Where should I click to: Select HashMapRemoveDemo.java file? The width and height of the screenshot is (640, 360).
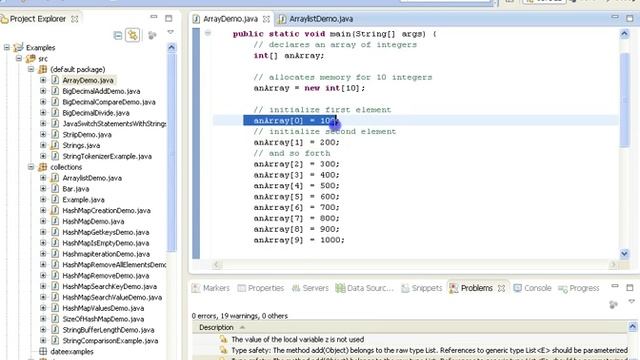click(x=105, y=276)
